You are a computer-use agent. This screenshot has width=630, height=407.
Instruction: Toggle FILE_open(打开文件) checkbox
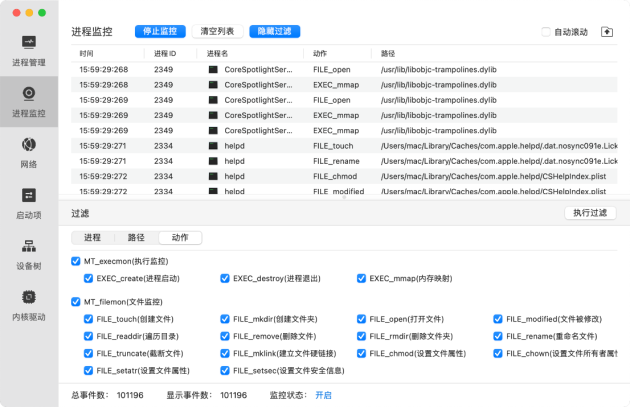(361, 319)
